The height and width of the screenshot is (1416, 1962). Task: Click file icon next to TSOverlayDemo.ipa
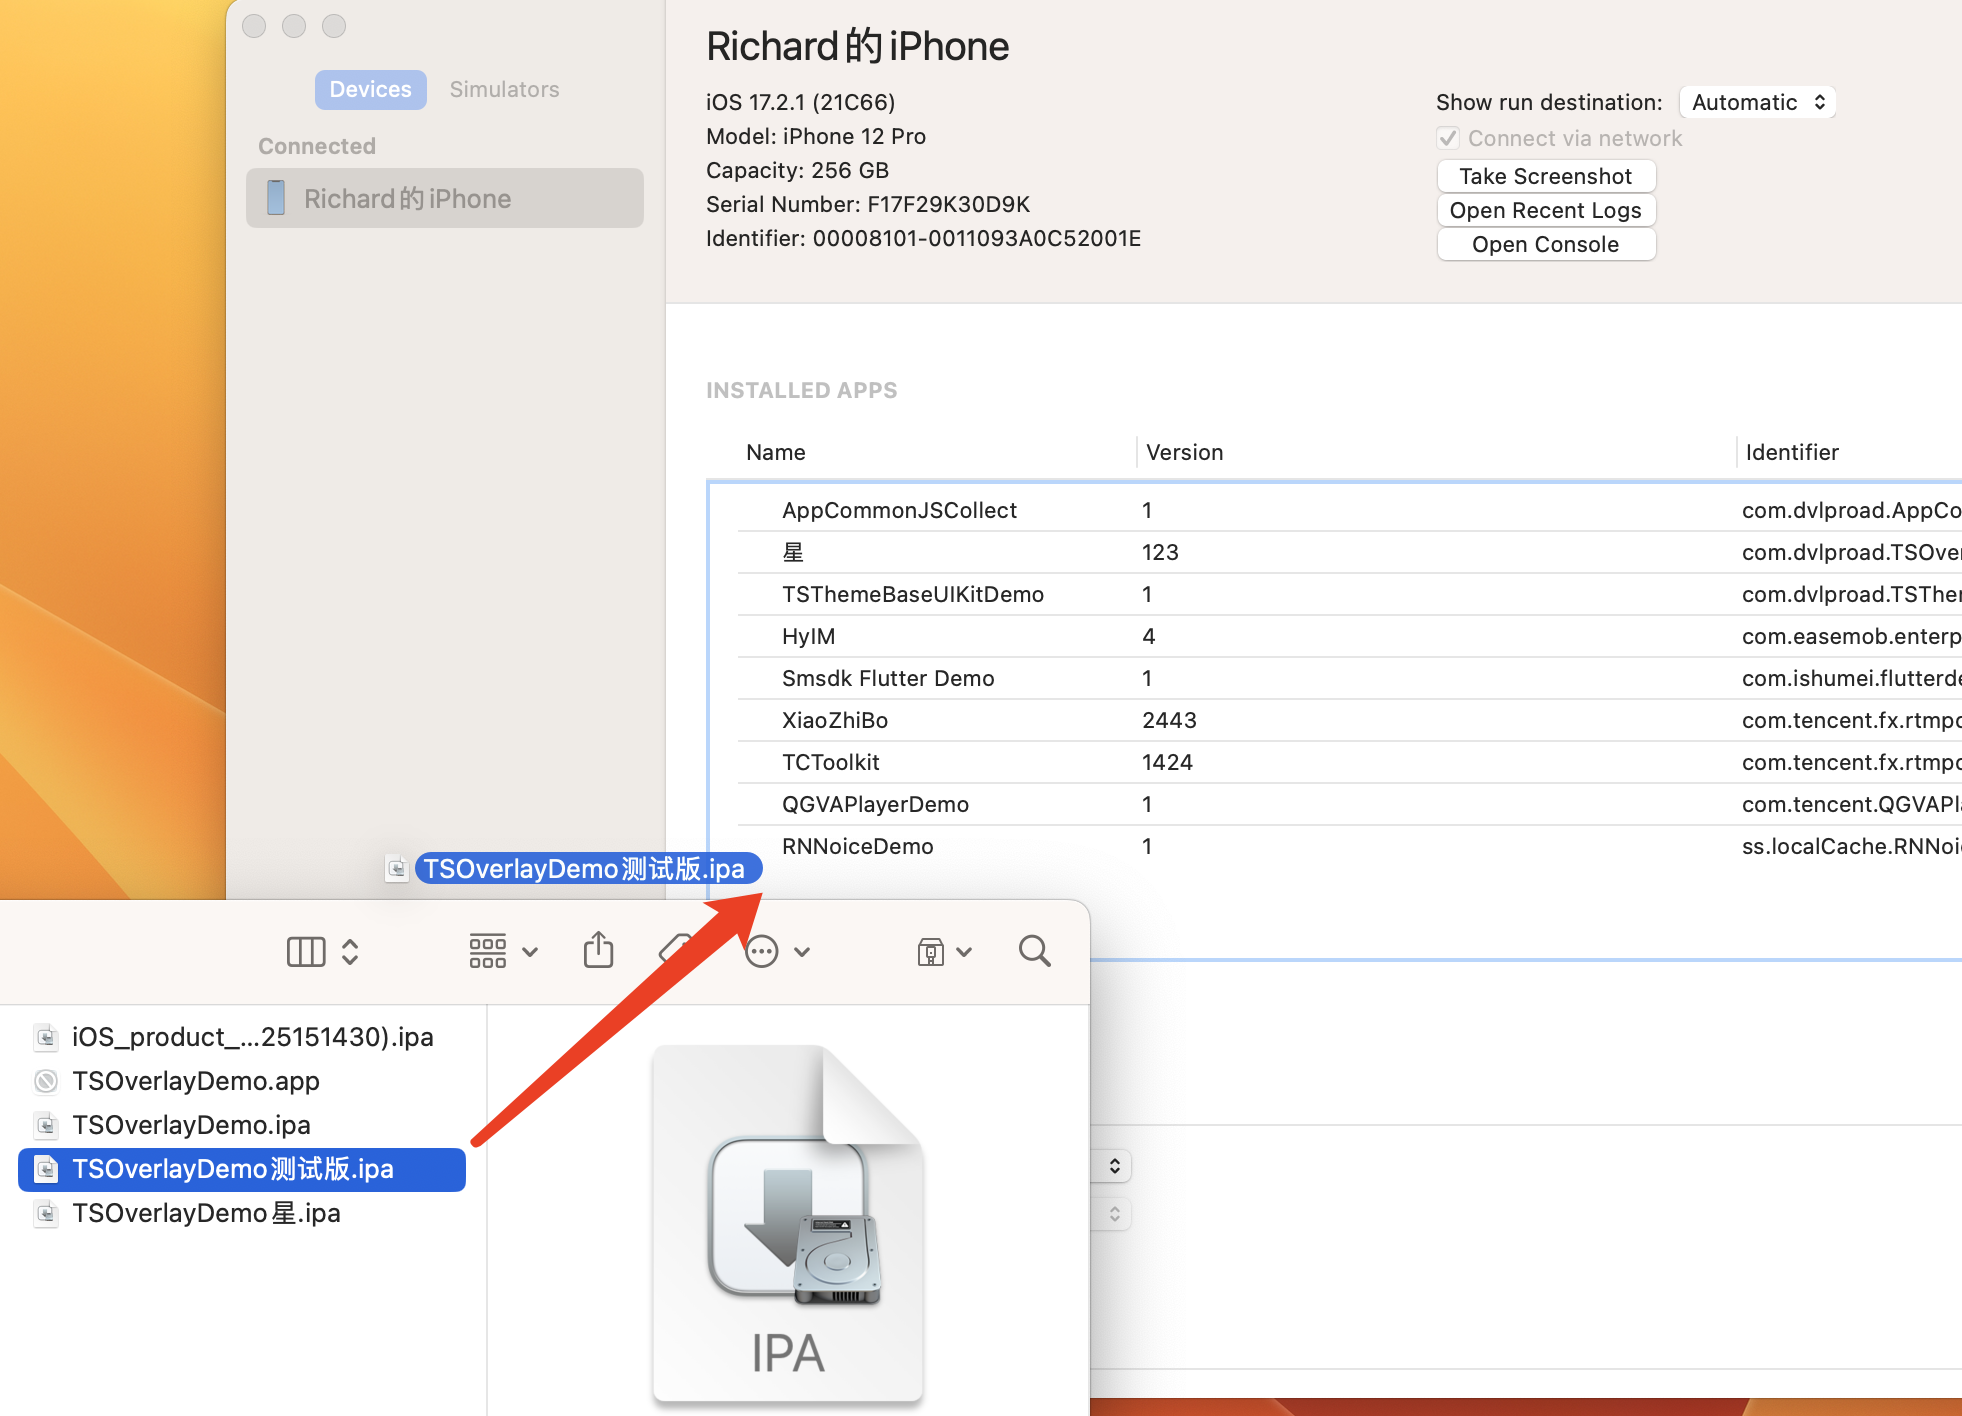point(46,1125)
